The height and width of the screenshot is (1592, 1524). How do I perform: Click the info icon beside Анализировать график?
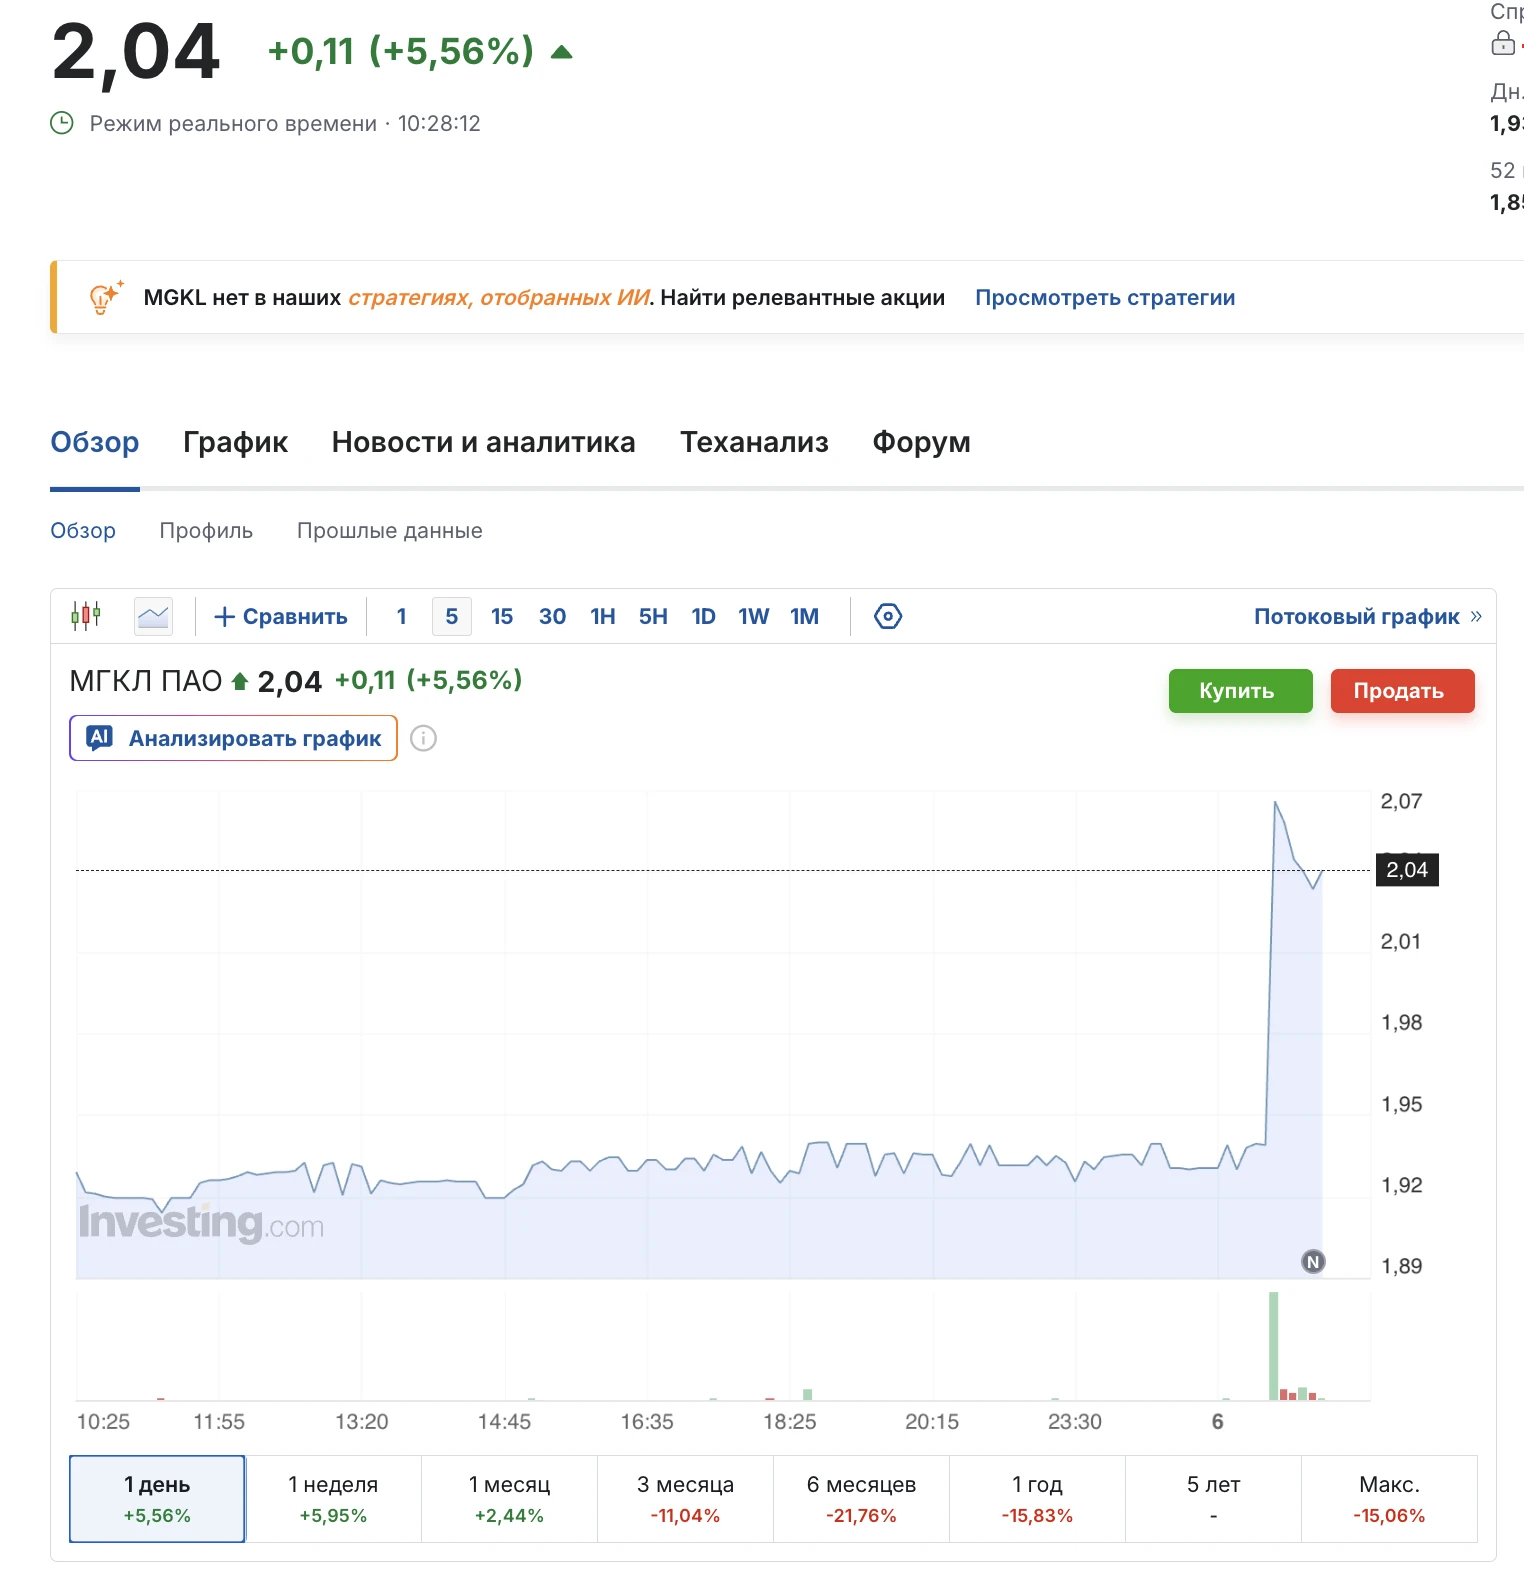click(424, 739)
